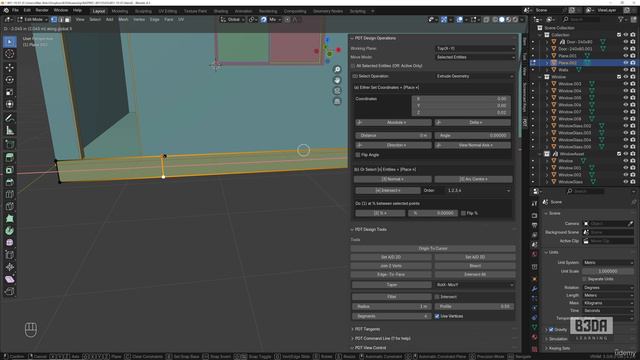Open the Order 1,2,3,4 dropdown

478,190
